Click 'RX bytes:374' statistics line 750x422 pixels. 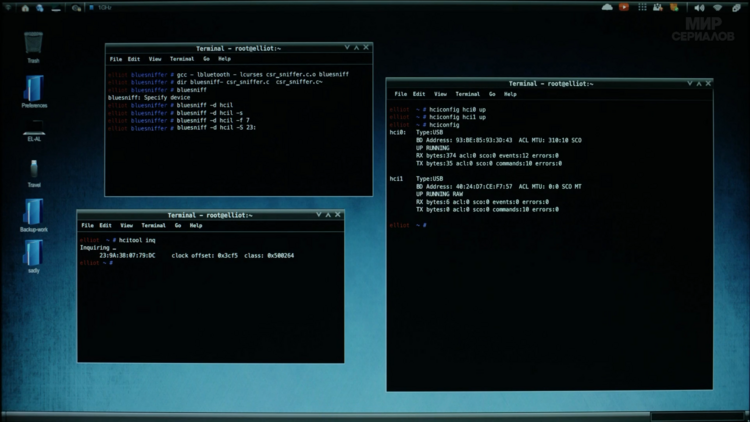[487, 155]
